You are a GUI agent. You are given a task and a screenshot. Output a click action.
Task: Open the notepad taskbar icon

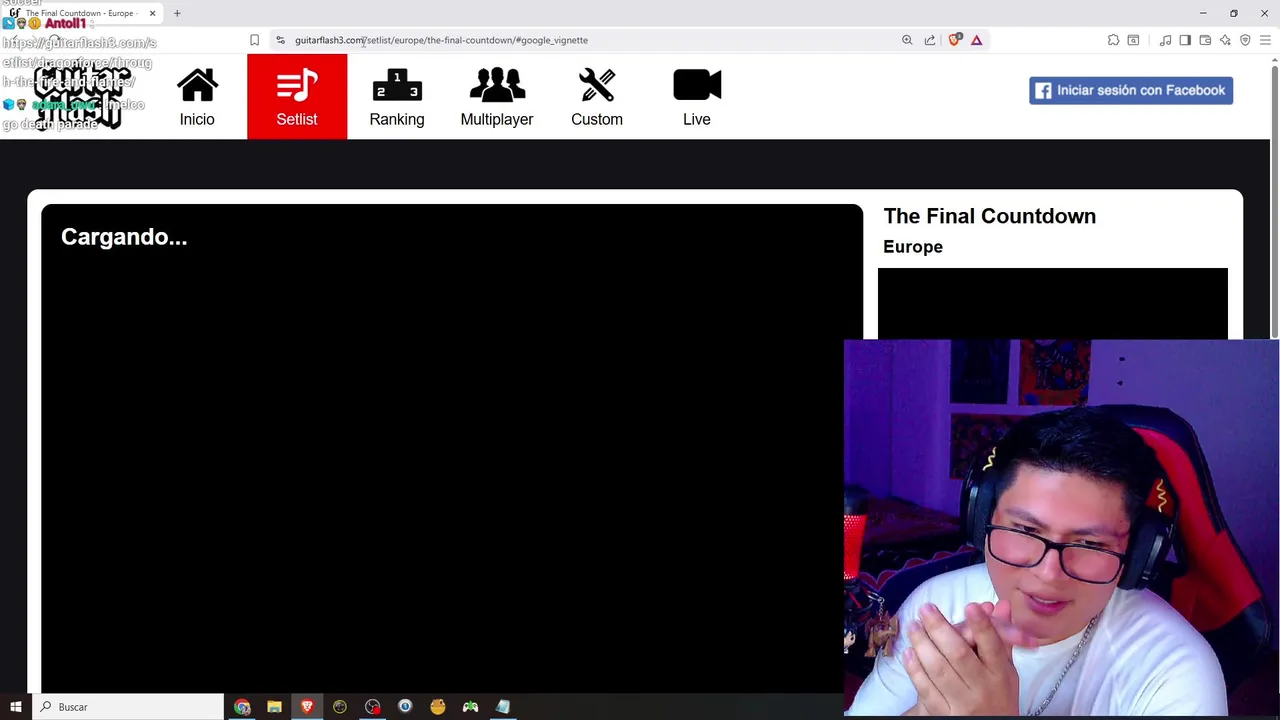pos(503,707)
